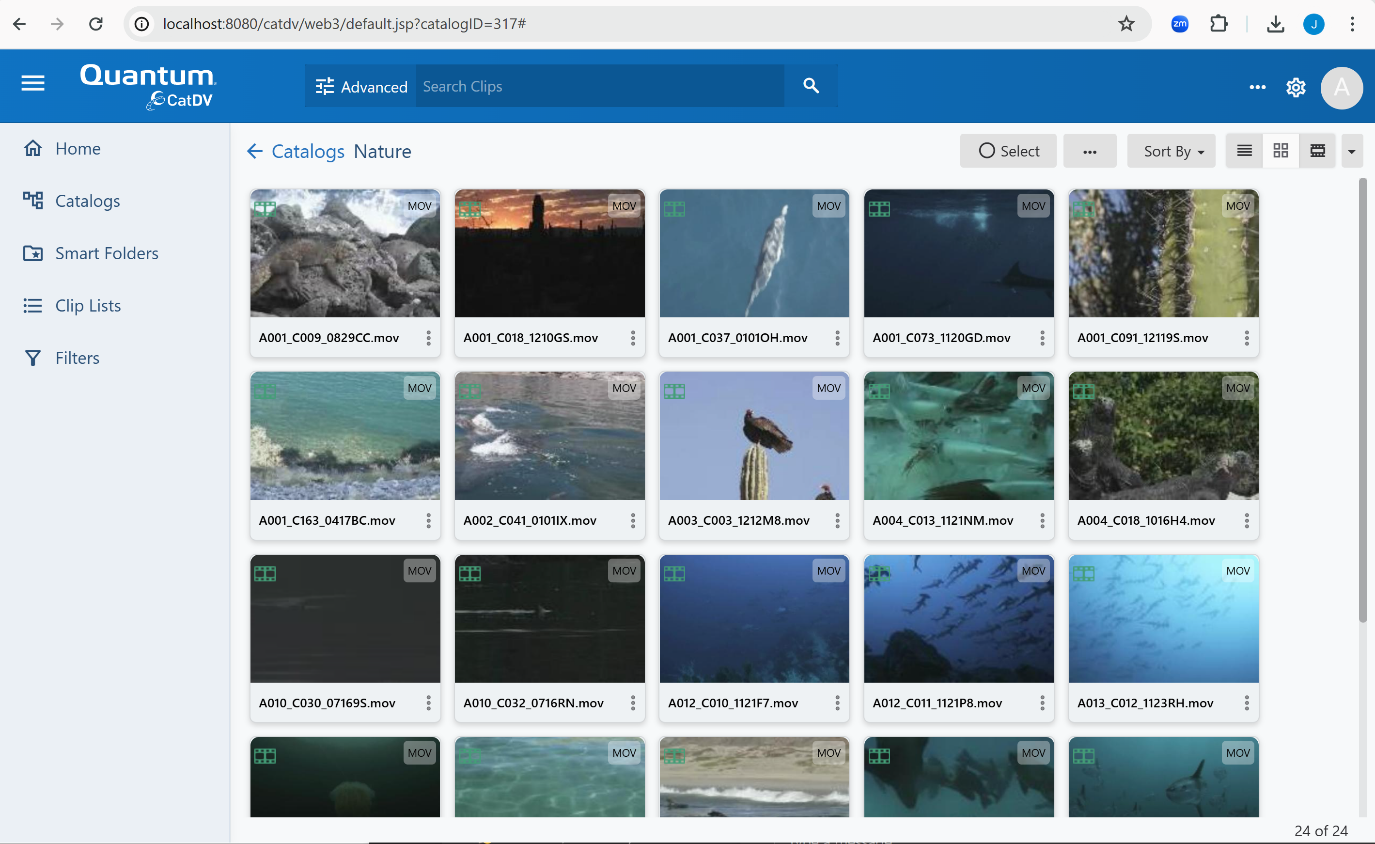1375x844 pixels.
Task: Click the back arrow to Catalogs
Action: tap(255, 151)
